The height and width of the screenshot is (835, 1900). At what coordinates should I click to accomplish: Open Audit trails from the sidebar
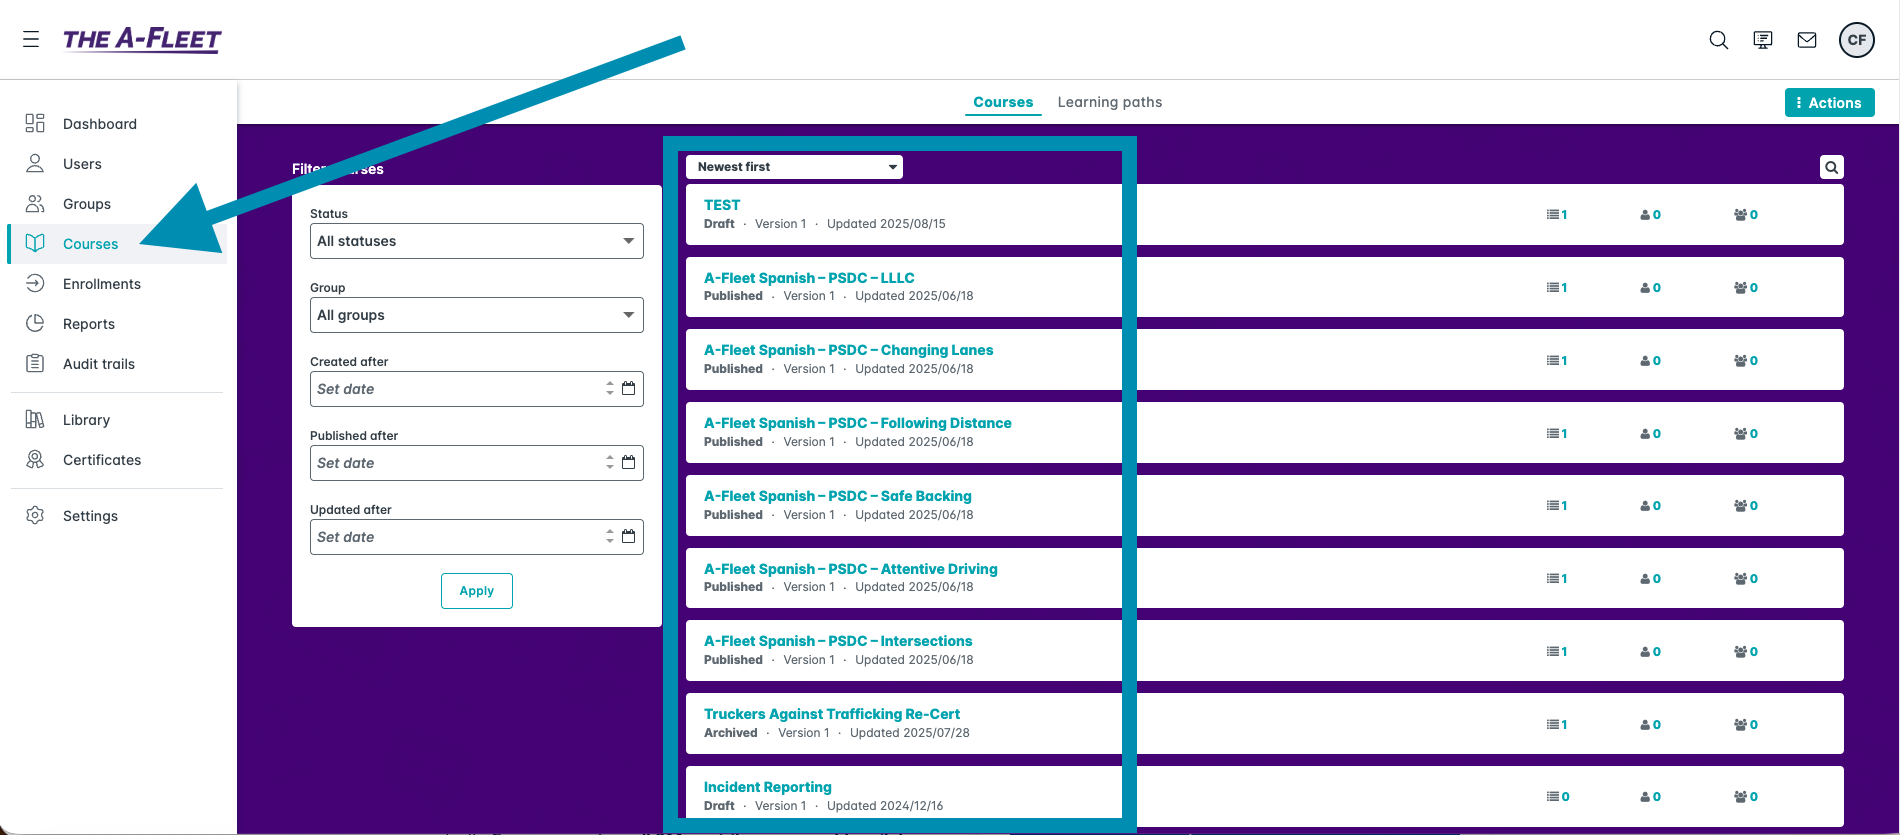[x=98, y=364]
